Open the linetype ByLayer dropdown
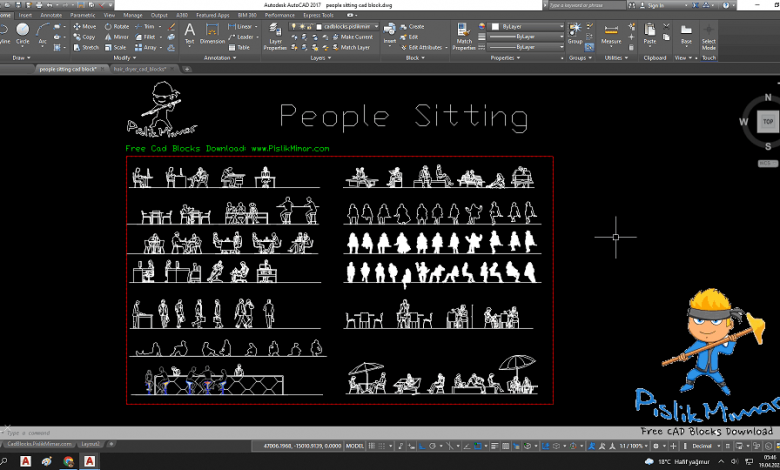This screenshot has width=780, height=470. [526, 47]
